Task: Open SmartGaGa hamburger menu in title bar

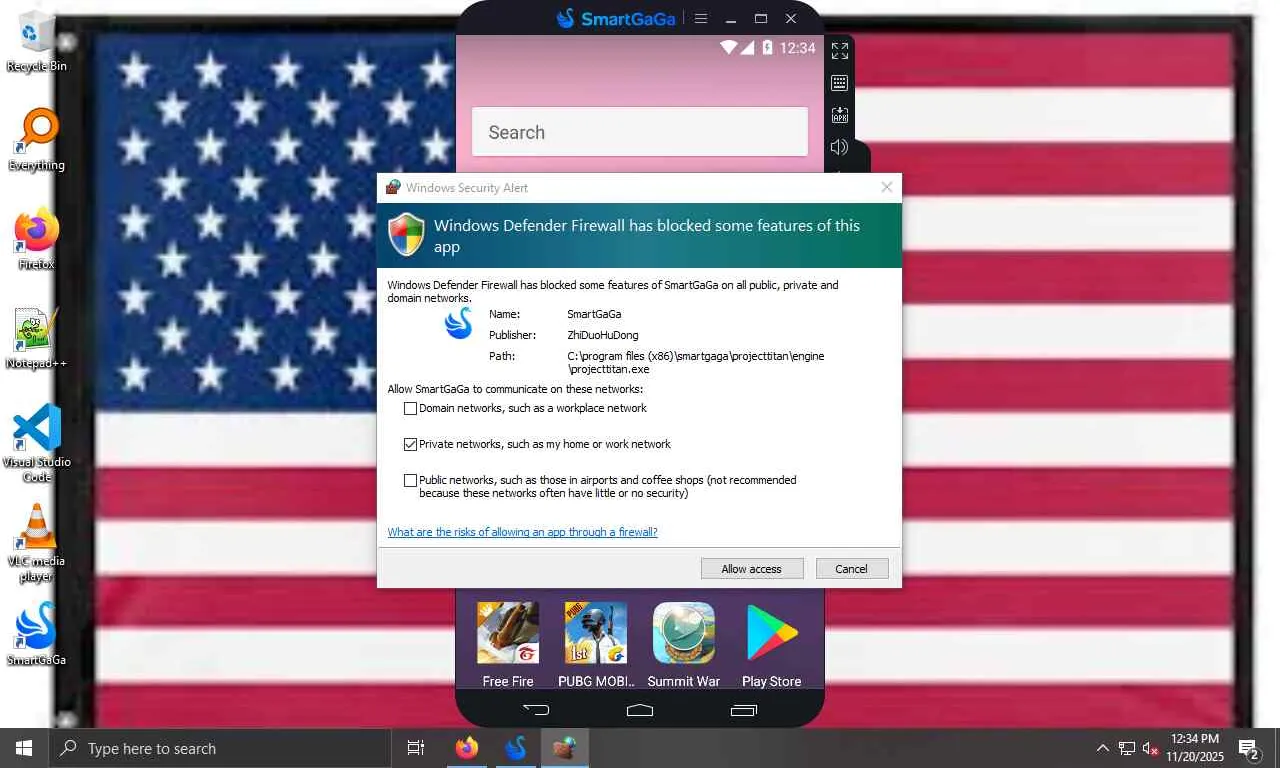Action: (701, 19)
